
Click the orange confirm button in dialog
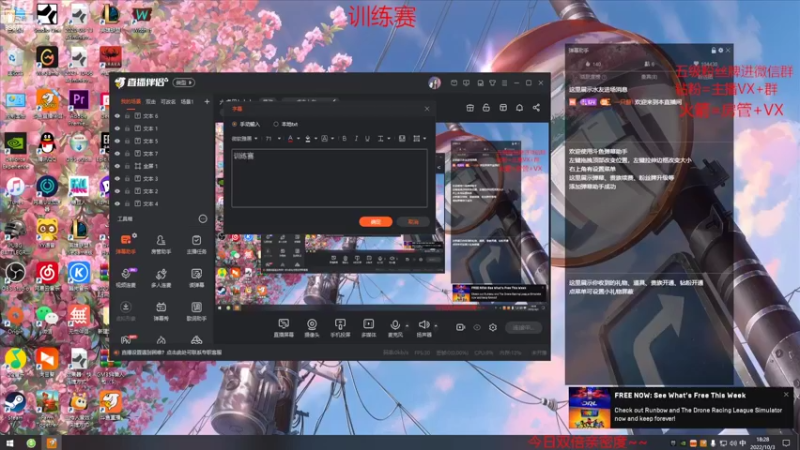(x=376, y=221)
